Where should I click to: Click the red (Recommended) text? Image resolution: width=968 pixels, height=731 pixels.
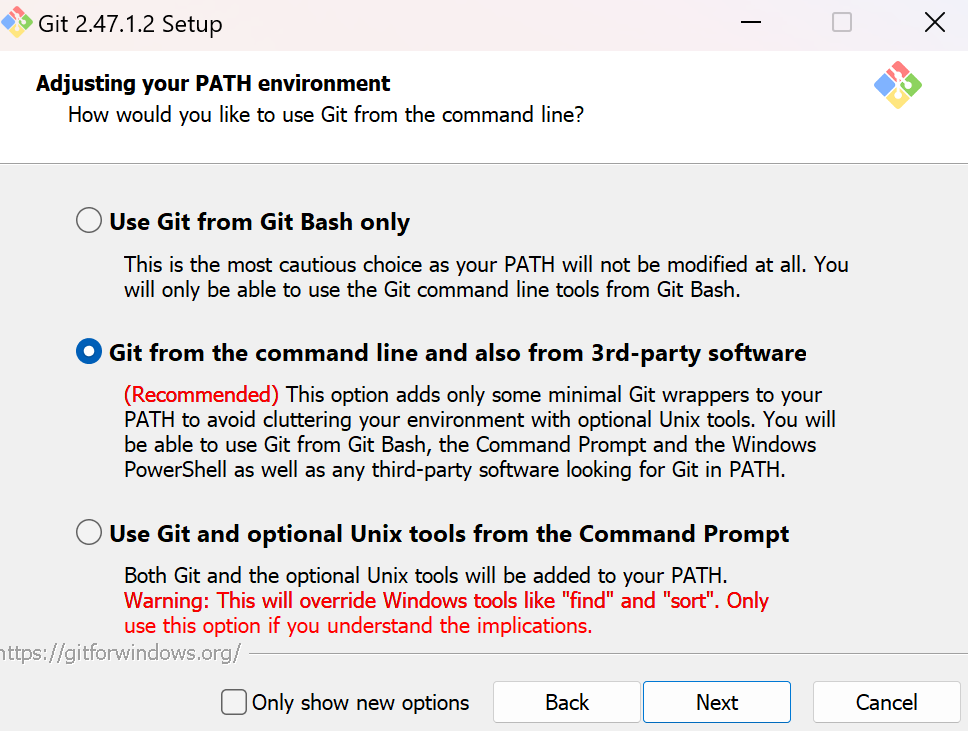tap(201, 395)
